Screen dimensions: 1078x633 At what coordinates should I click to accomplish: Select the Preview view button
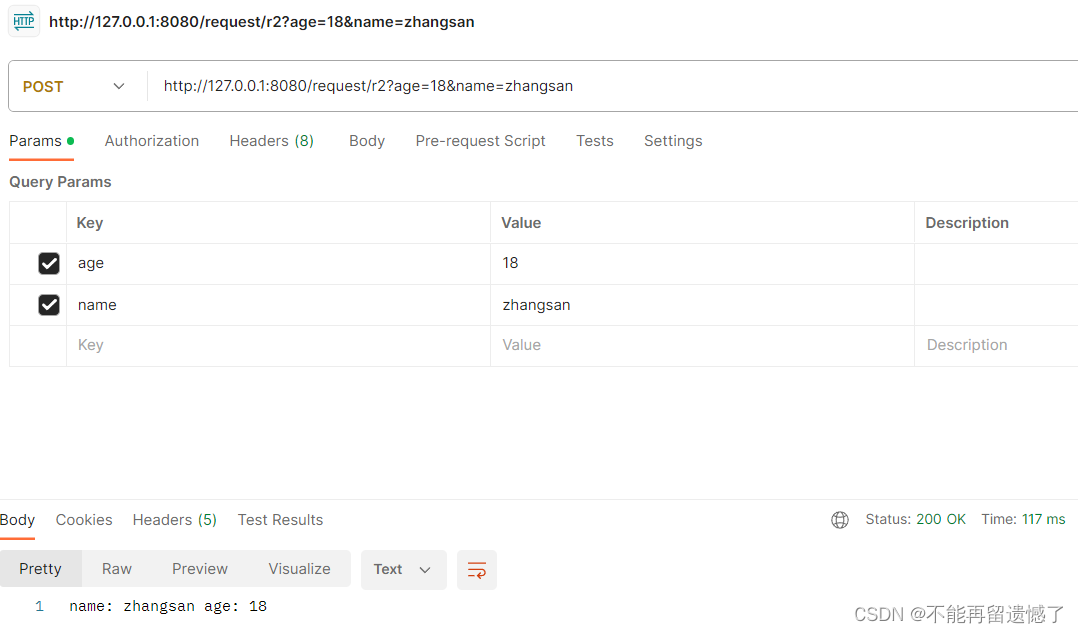point(200,569)
